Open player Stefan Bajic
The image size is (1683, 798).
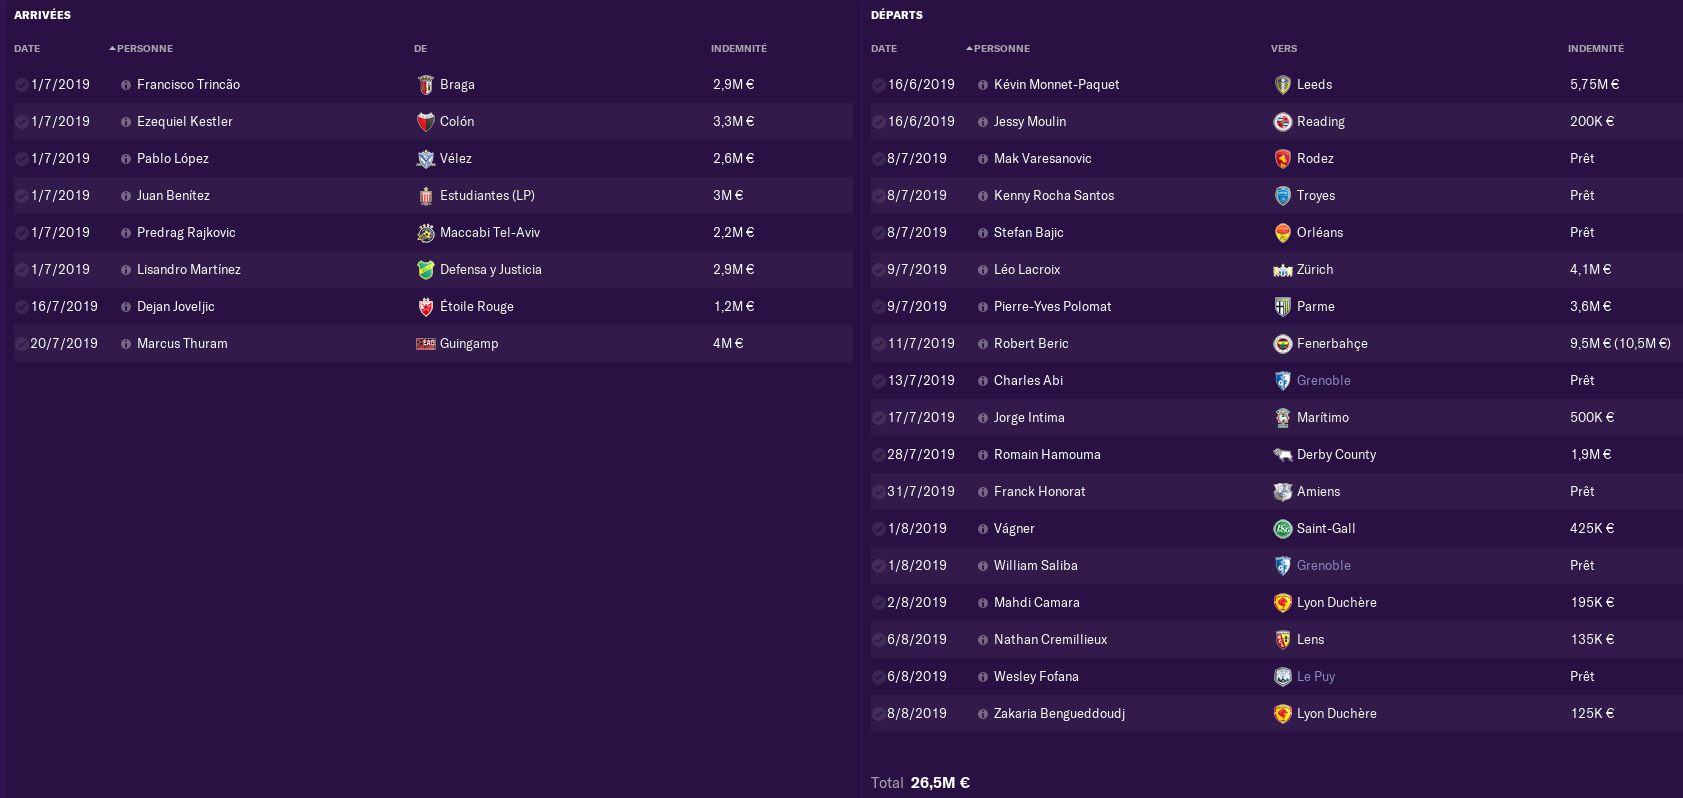1028,233
